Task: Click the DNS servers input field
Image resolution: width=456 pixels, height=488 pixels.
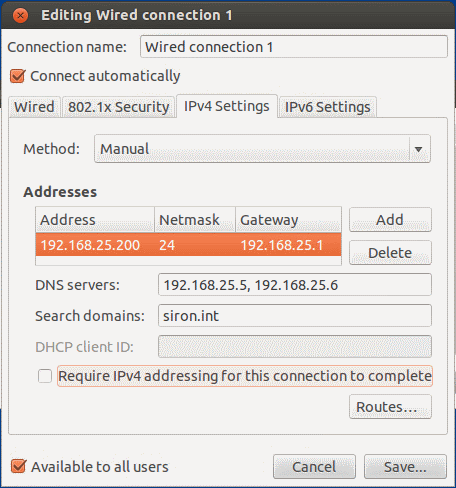Action: click(295, 285)
